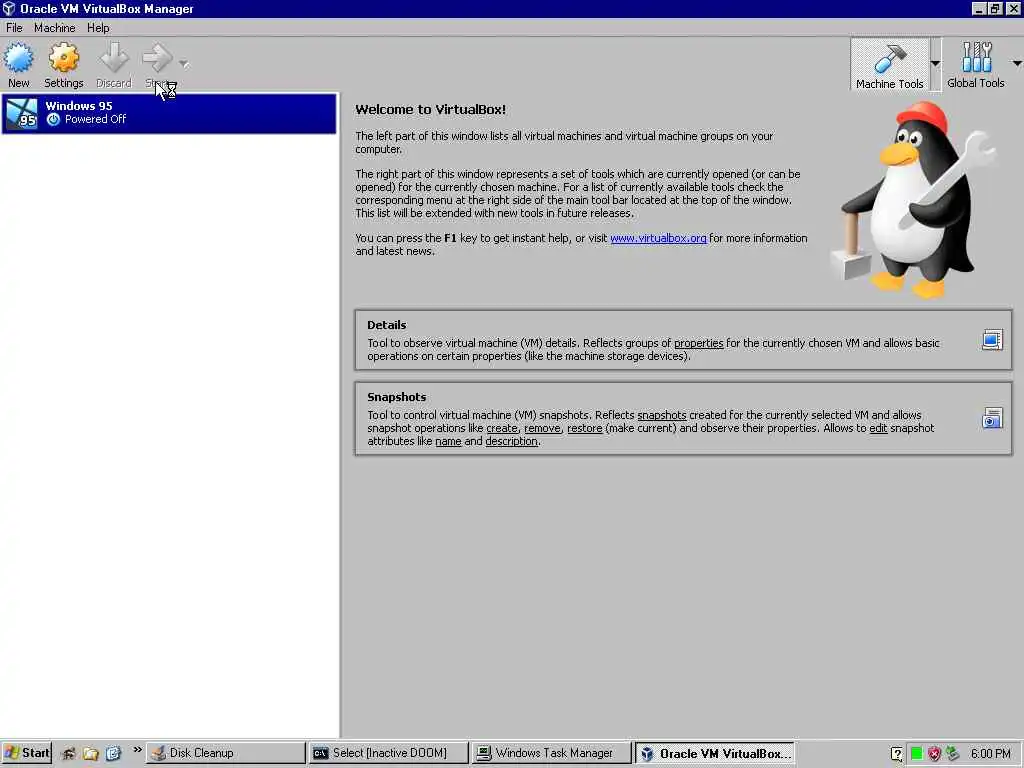Expand the Machine Tools dropdown arrow

[x=935, y=64]
